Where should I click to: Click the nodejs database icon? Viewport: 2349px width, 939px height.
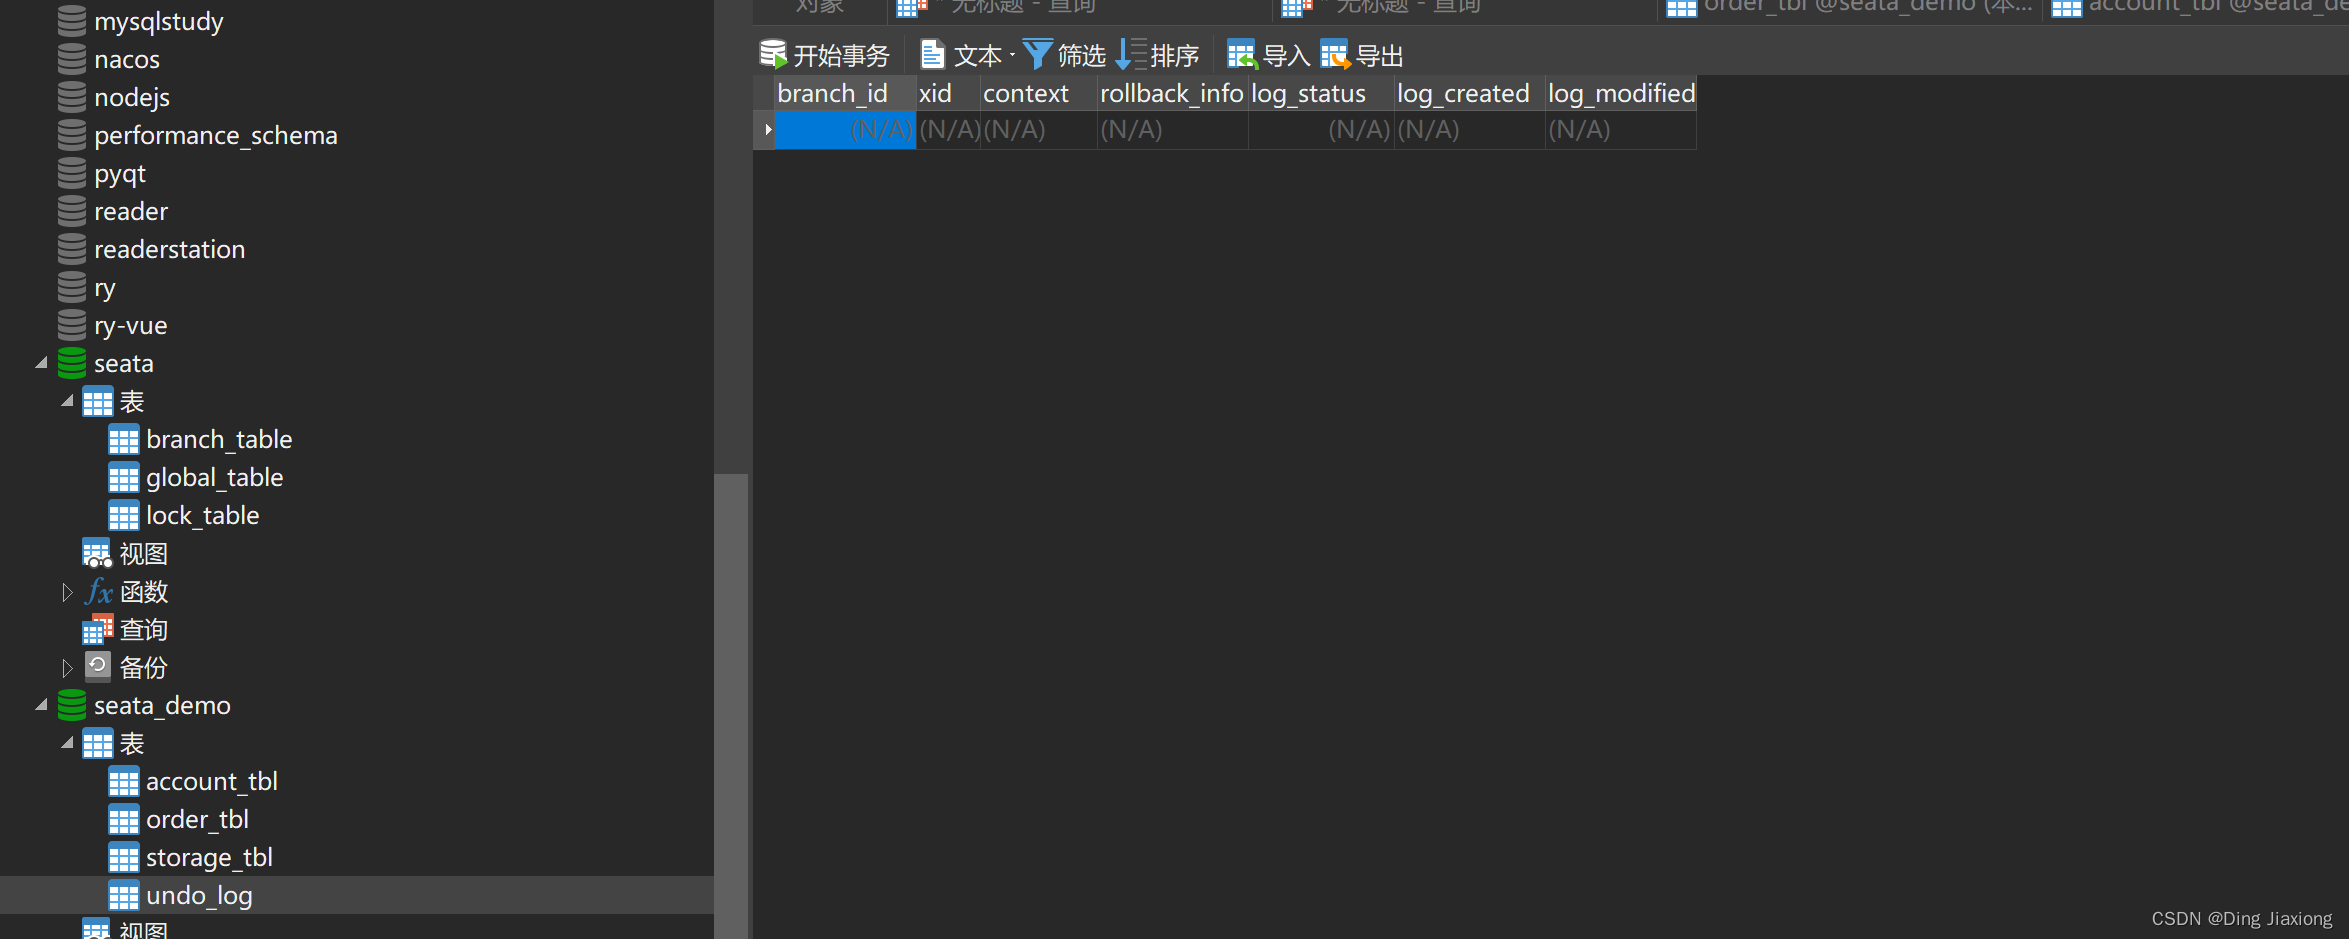click(72, 97)
